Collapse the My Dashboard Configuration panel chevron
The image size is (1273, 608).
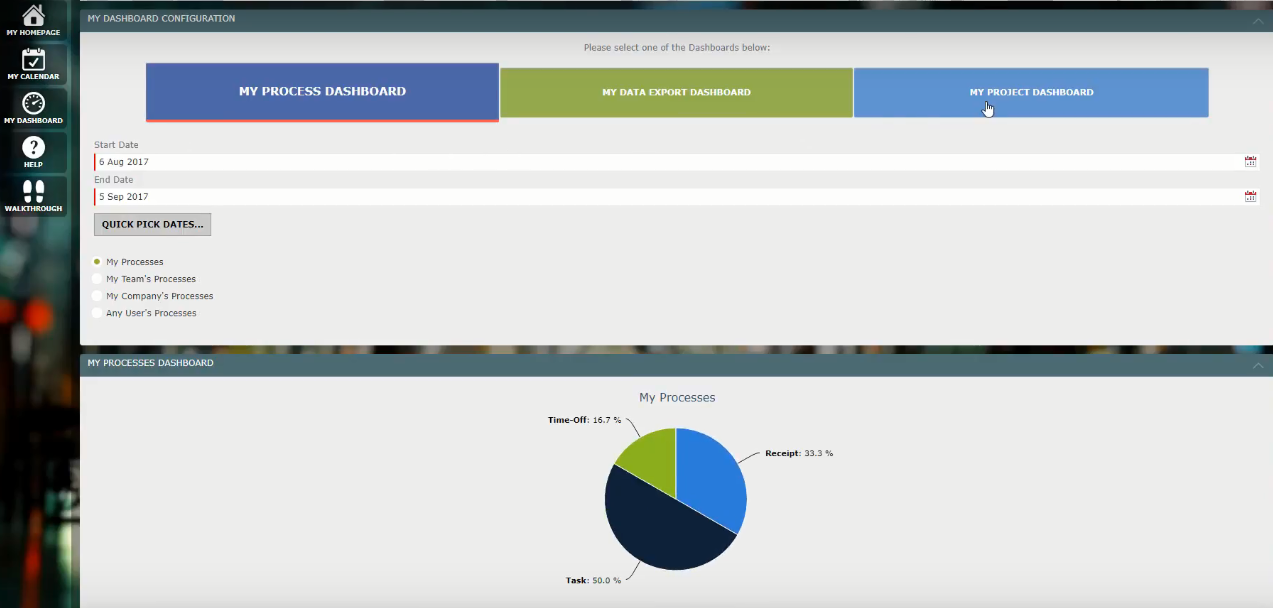tap(1258, 19)
